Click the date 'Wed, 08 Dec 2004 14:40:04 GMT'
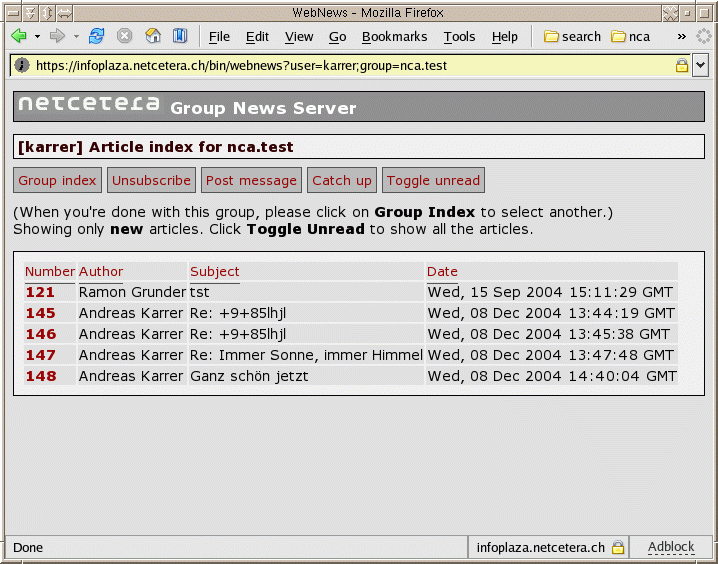718x564 pixels. [x=552, y=376]
